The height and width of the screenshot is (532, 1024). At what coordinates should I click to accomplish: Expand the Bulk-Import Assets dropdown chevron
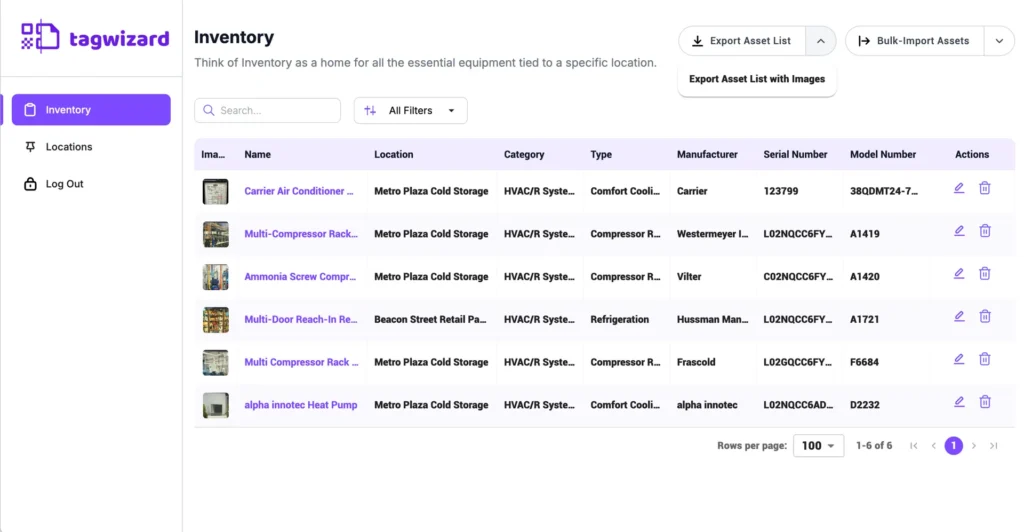tap(999, 41)
